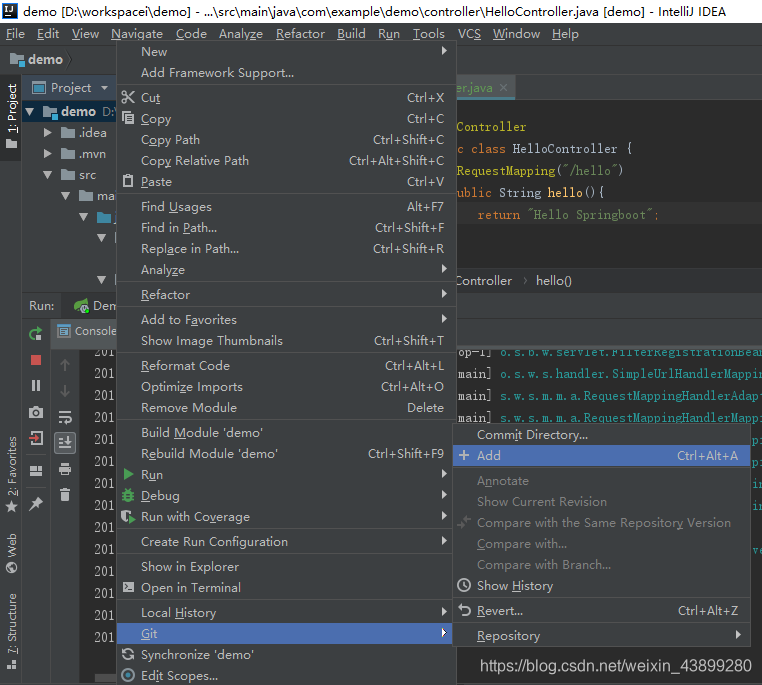Choose Reformat Code
The image size is (762, 685).
click(x=286, y=365)
